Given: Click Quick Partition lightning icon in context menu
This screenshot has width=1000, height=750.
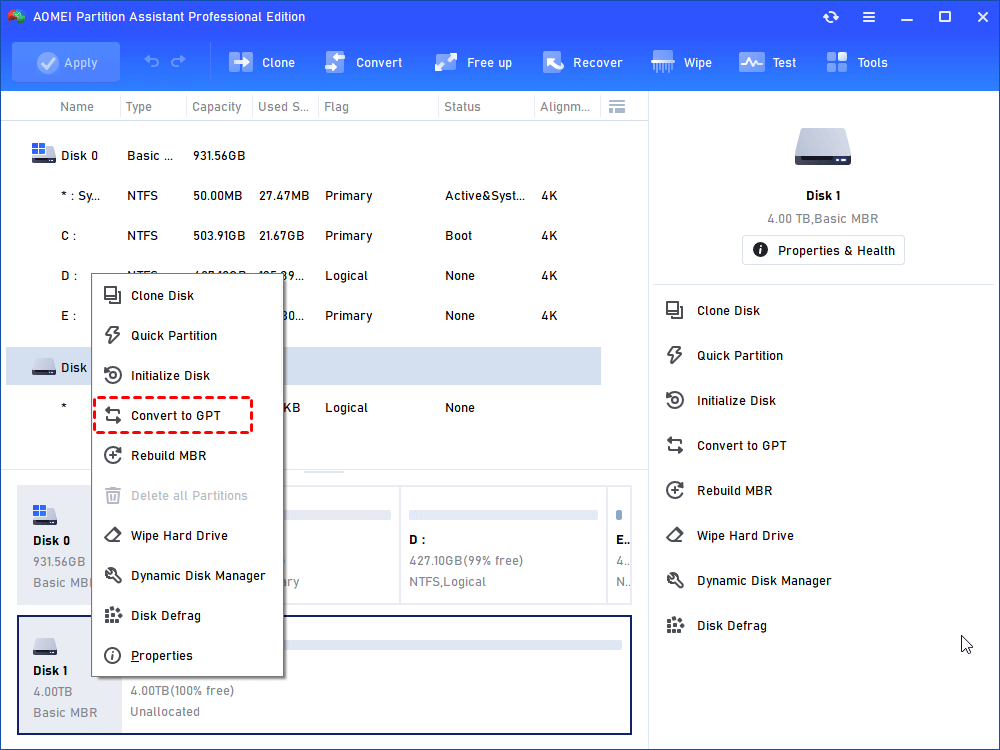Looking at the screenshot, I should coord(113,335).
